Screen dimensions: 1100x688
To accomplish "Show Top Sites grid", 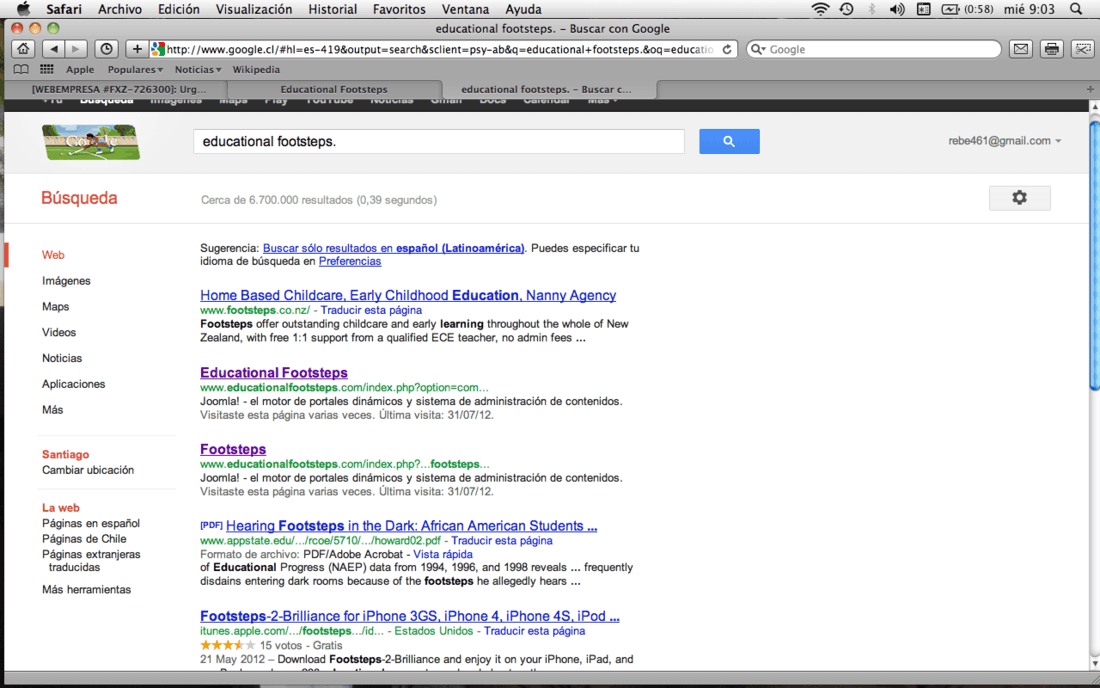I will tap(47, 69).
